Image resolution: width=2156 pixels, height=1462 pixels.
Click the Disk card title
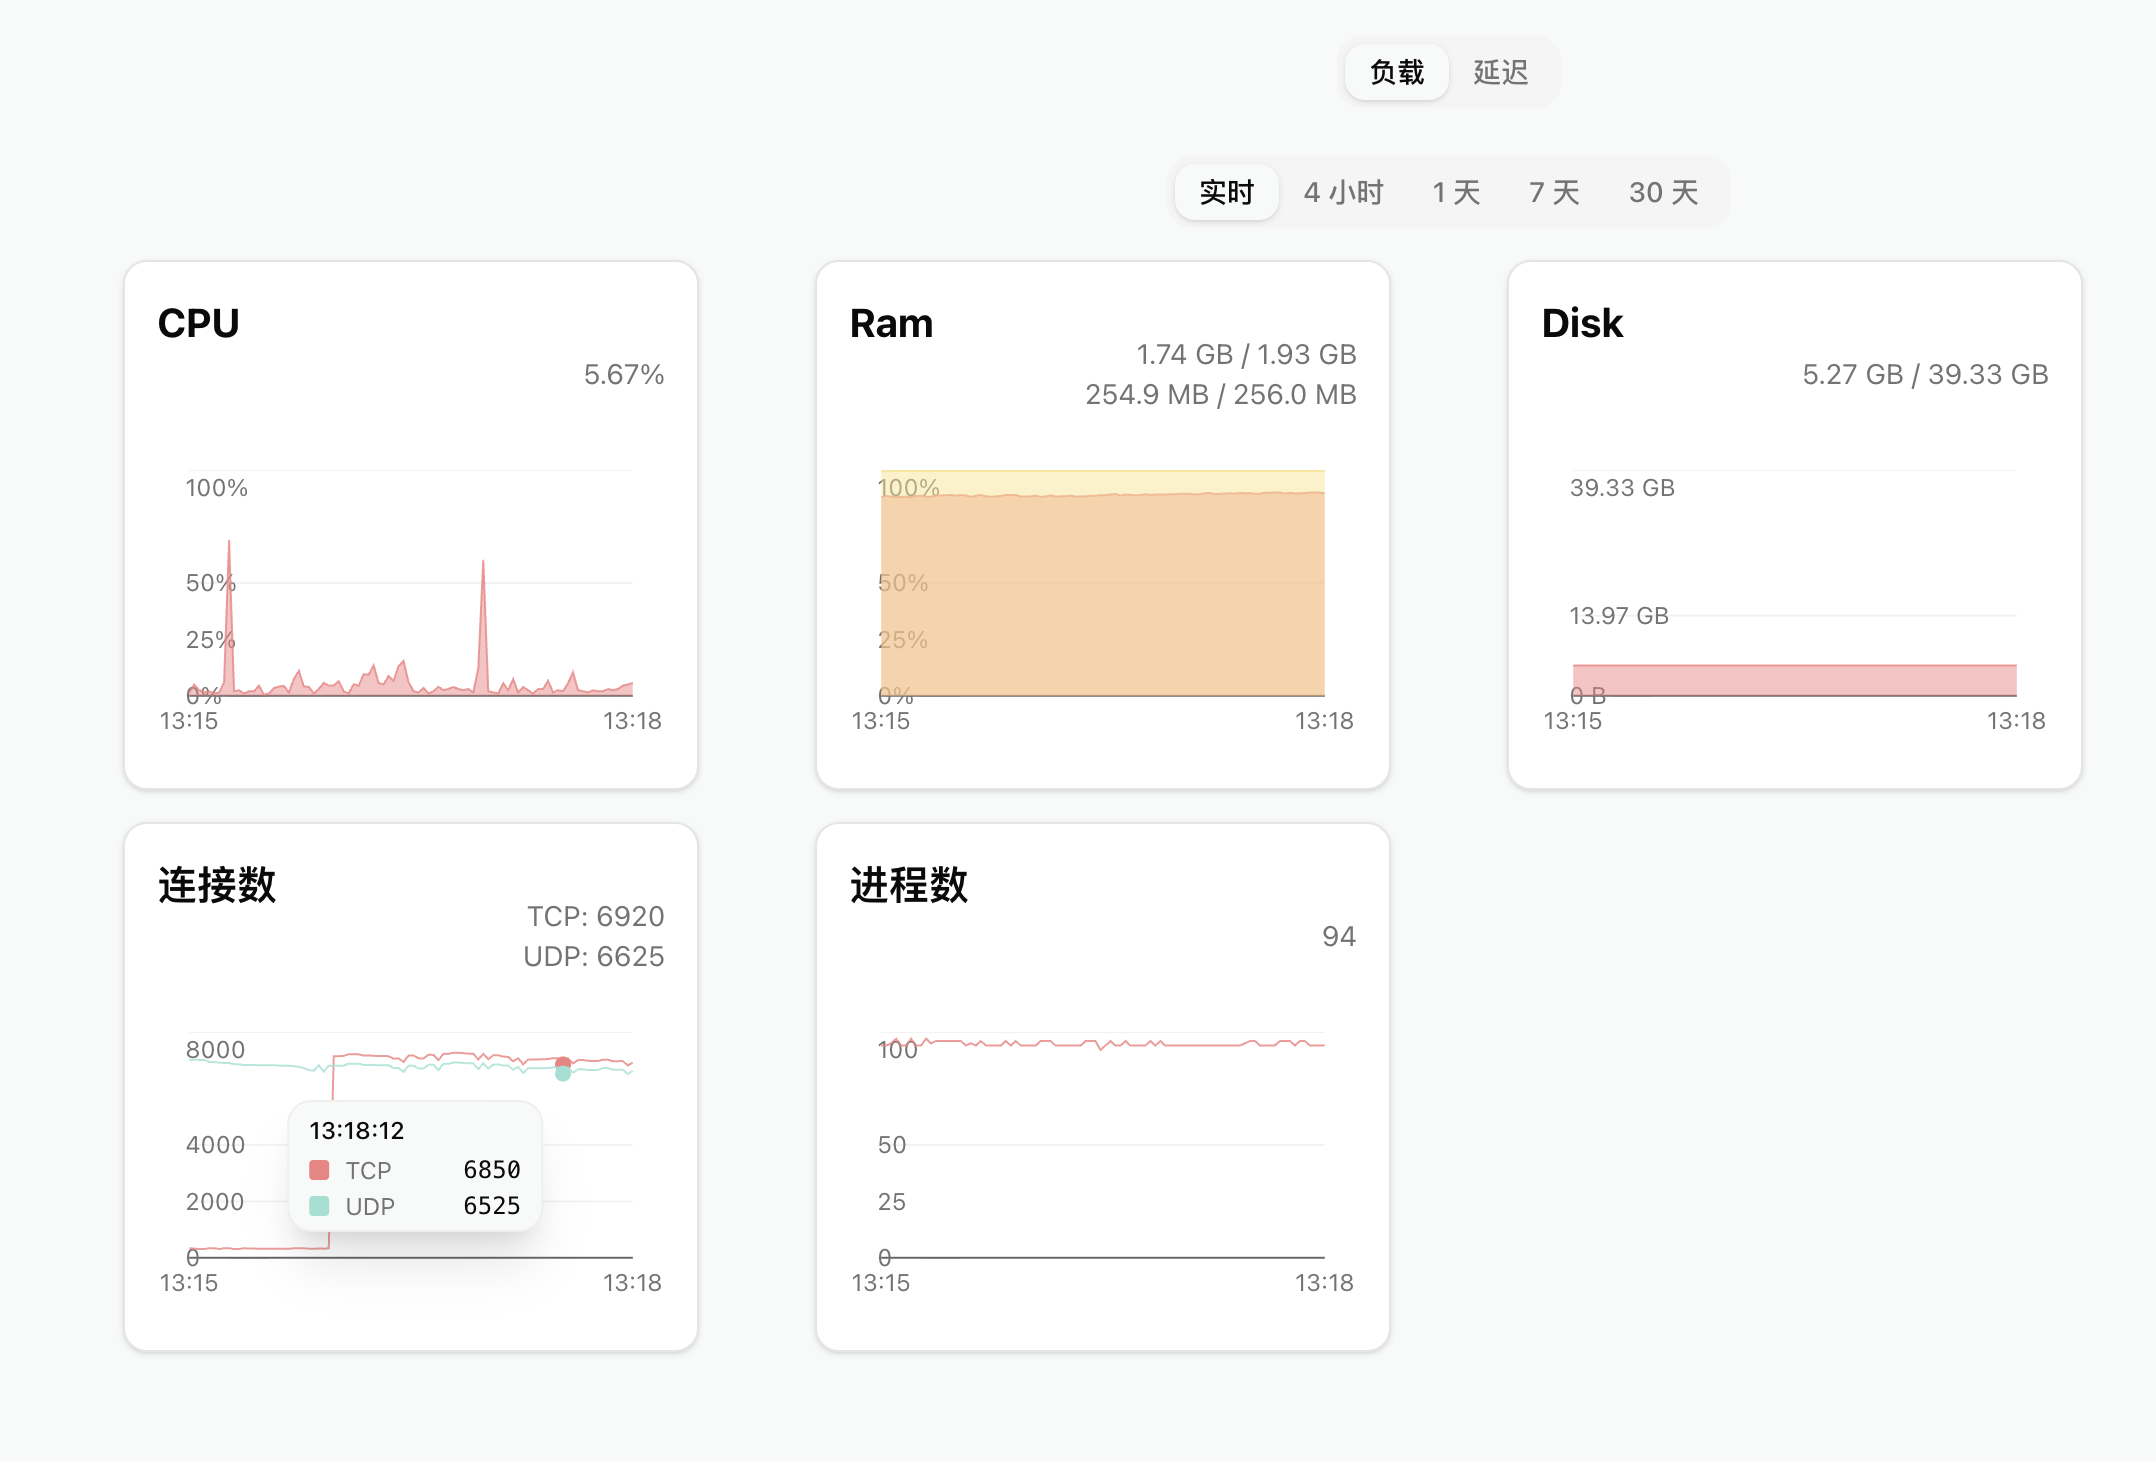(x=1582, y=323)
